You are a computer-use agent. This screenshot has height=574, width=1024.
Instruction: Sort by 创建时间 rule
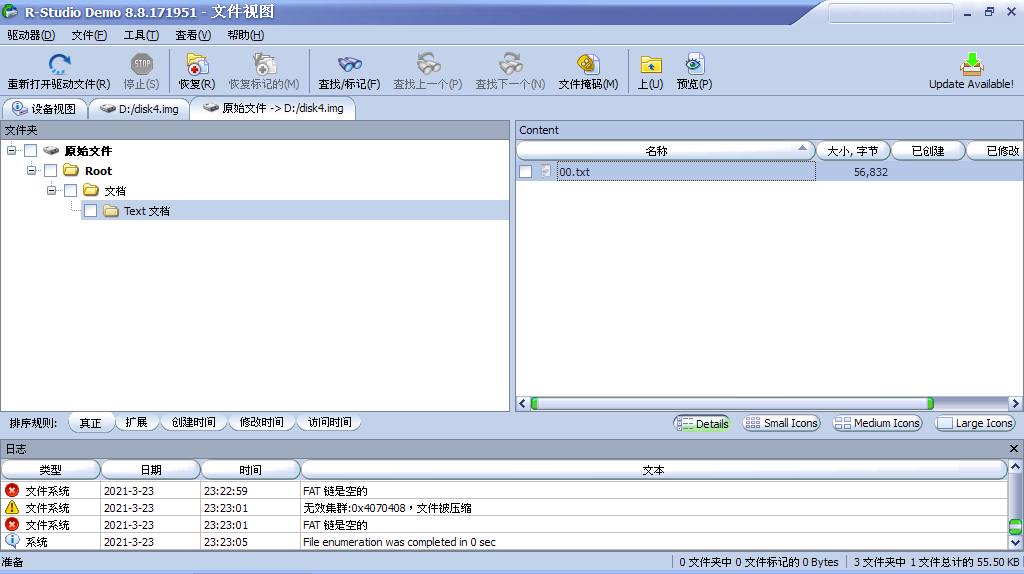pos(193,423)
